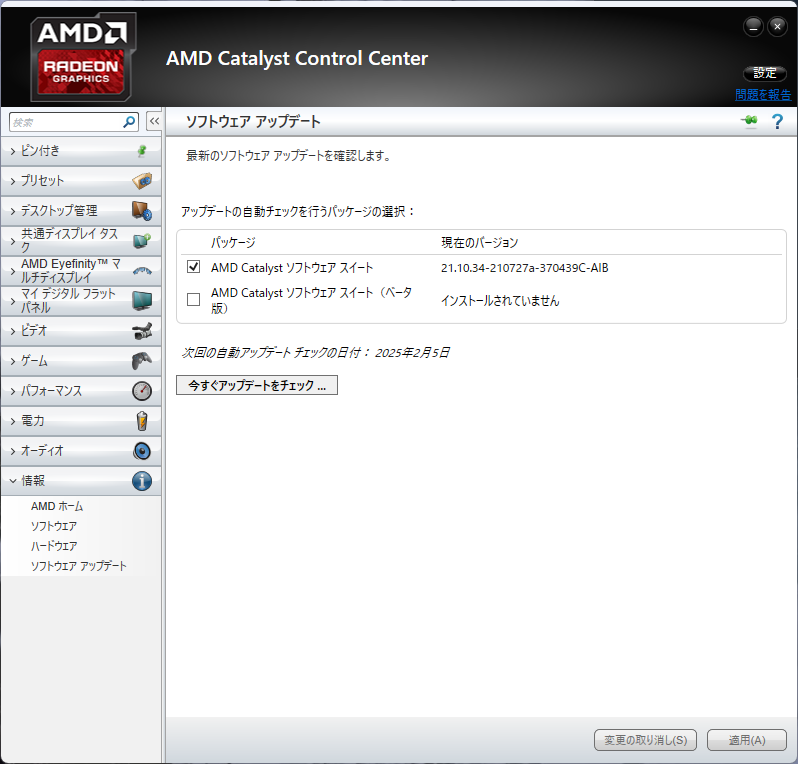Click the green pin icon in page header
This screenshot has height=764, width=798.
pos(749,121)
